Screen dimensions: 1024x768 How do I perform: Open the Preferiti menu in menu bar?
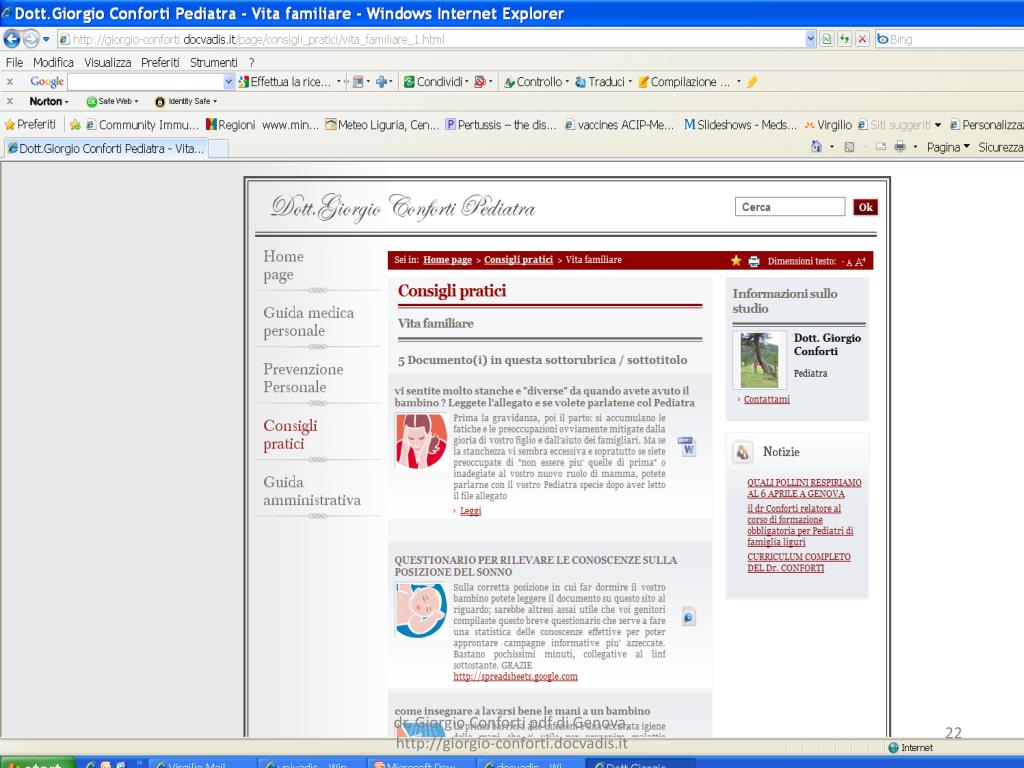160,62
